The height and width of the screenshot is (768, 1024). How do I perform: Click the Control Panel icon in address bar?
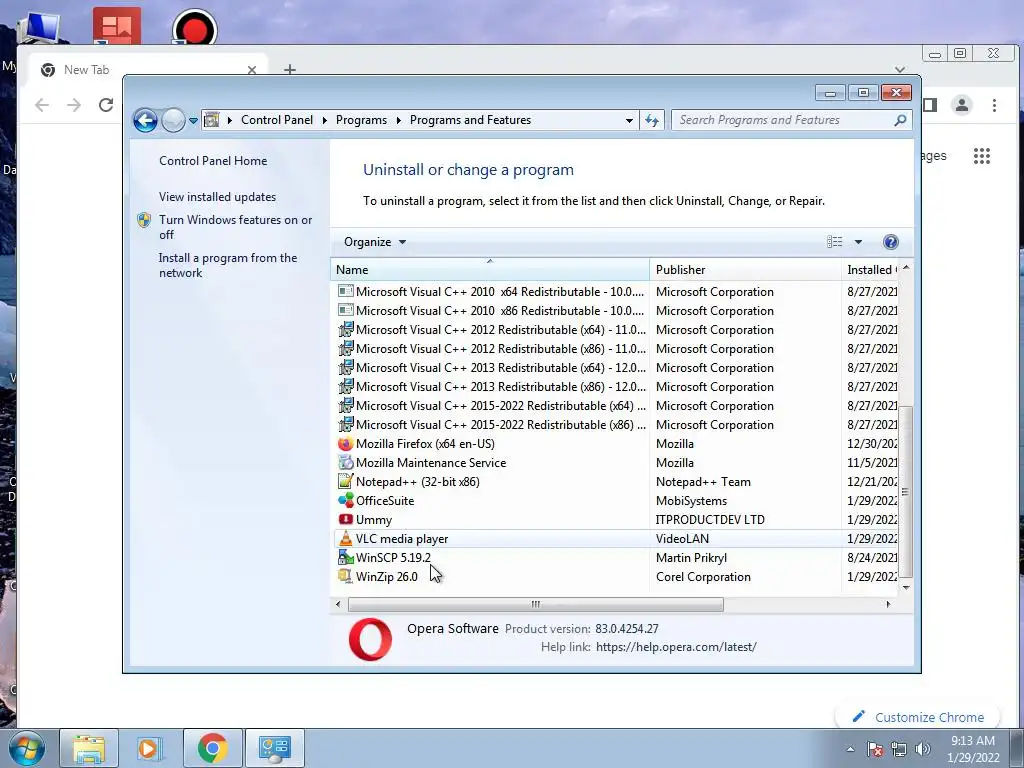212,120
